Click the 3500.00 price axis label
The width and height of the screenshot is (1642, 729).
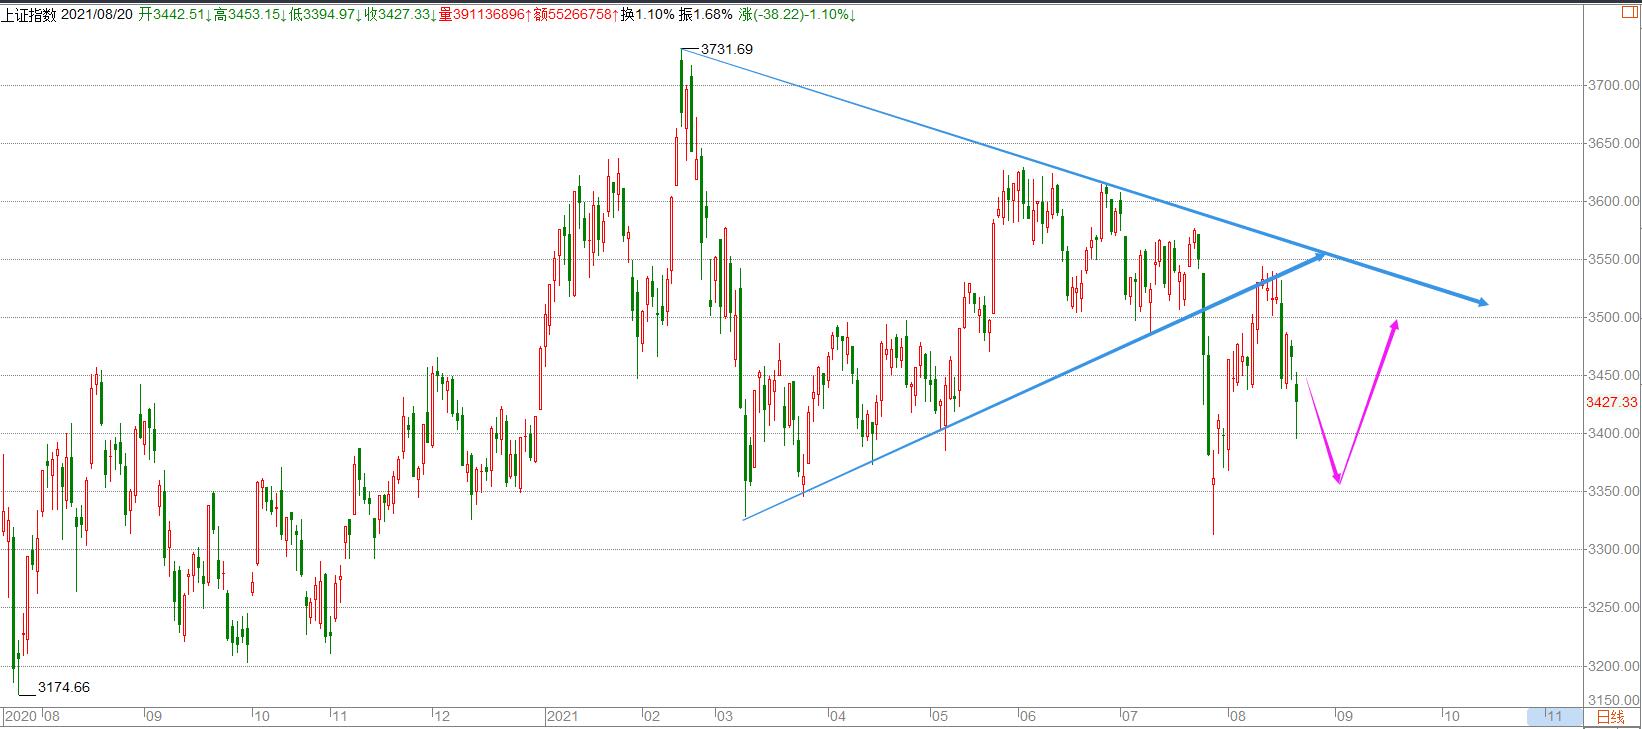pos(1613,317)
